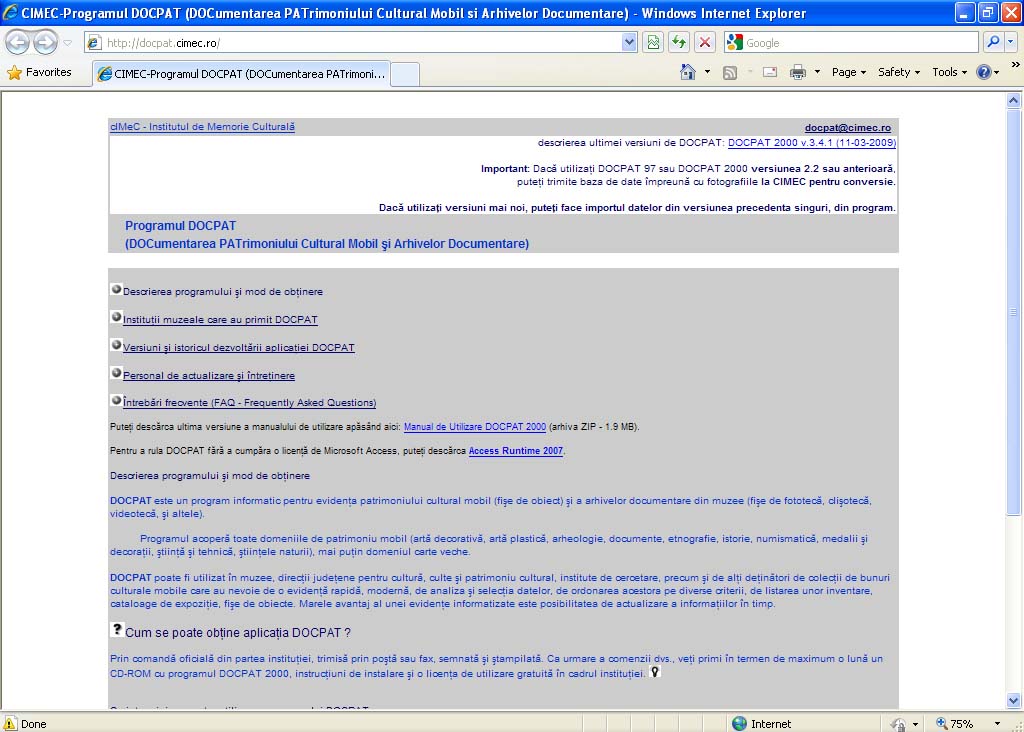Open a new blank tab

click(x=405, y=74)
